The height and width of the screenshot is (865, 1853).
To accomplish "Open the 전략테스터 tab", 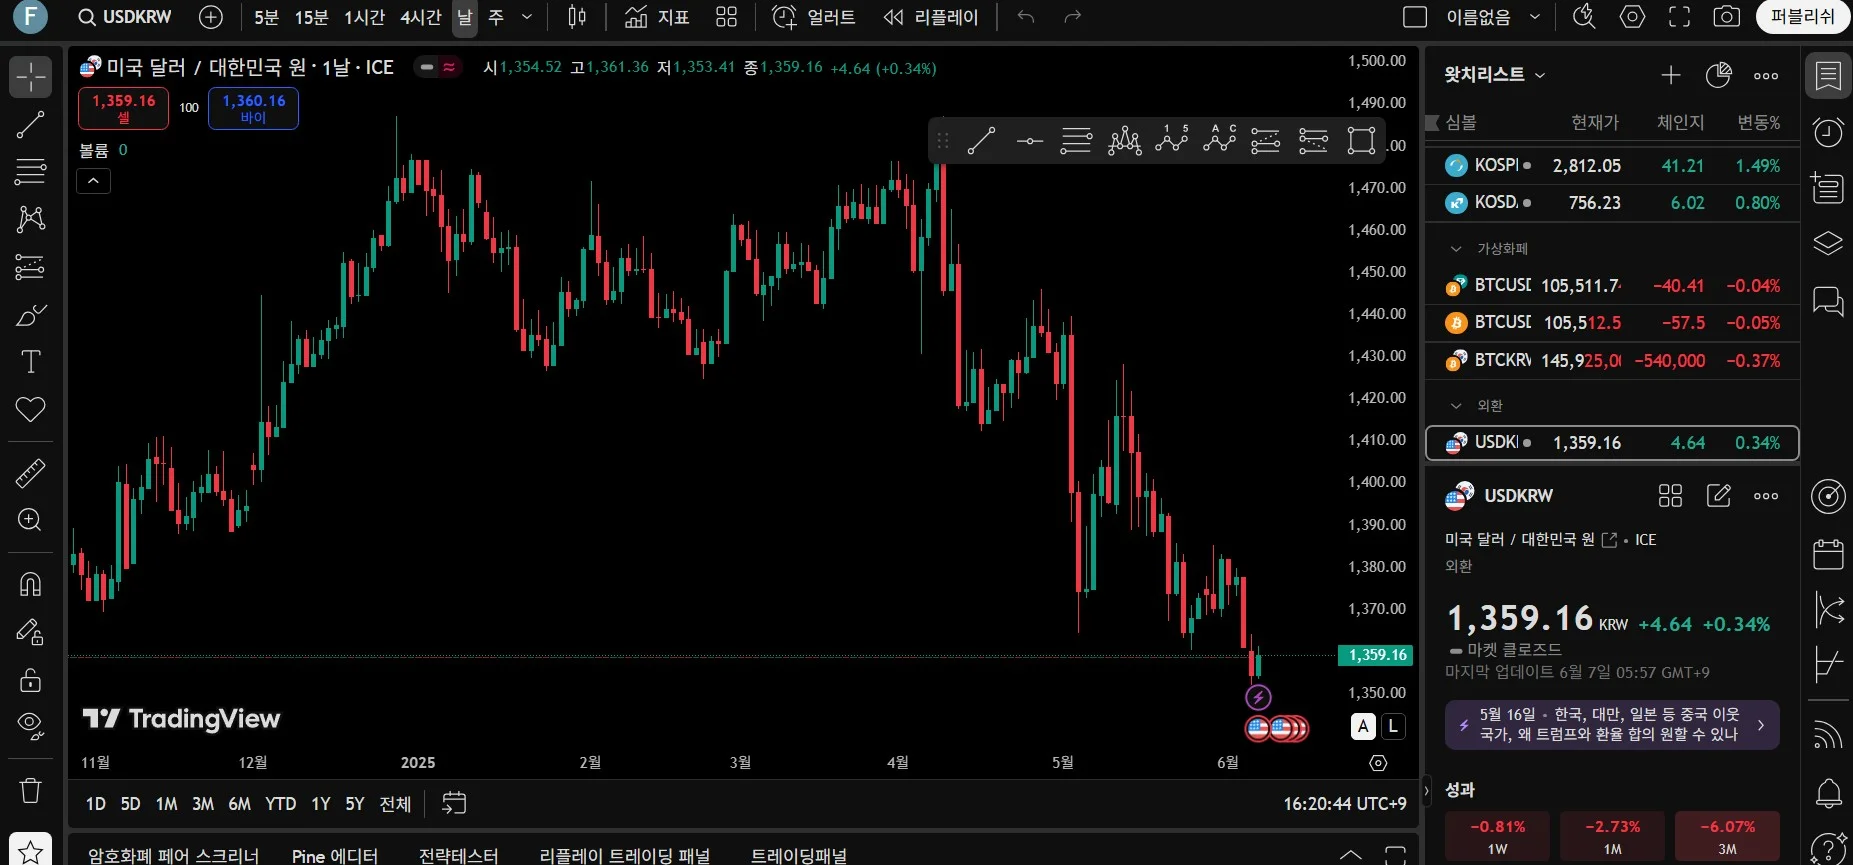I will coord(458,855).
